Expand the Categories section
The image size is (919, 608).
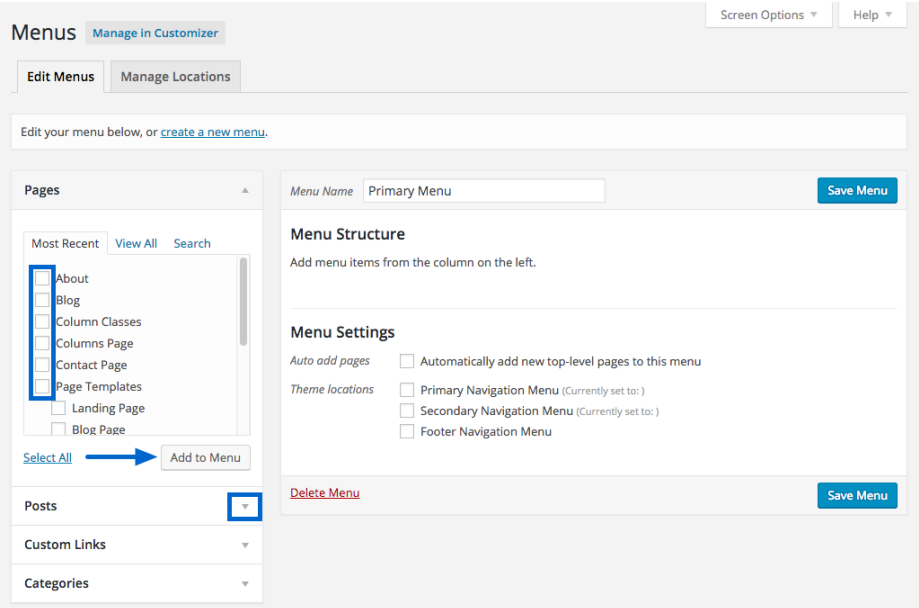coord(245,584)
